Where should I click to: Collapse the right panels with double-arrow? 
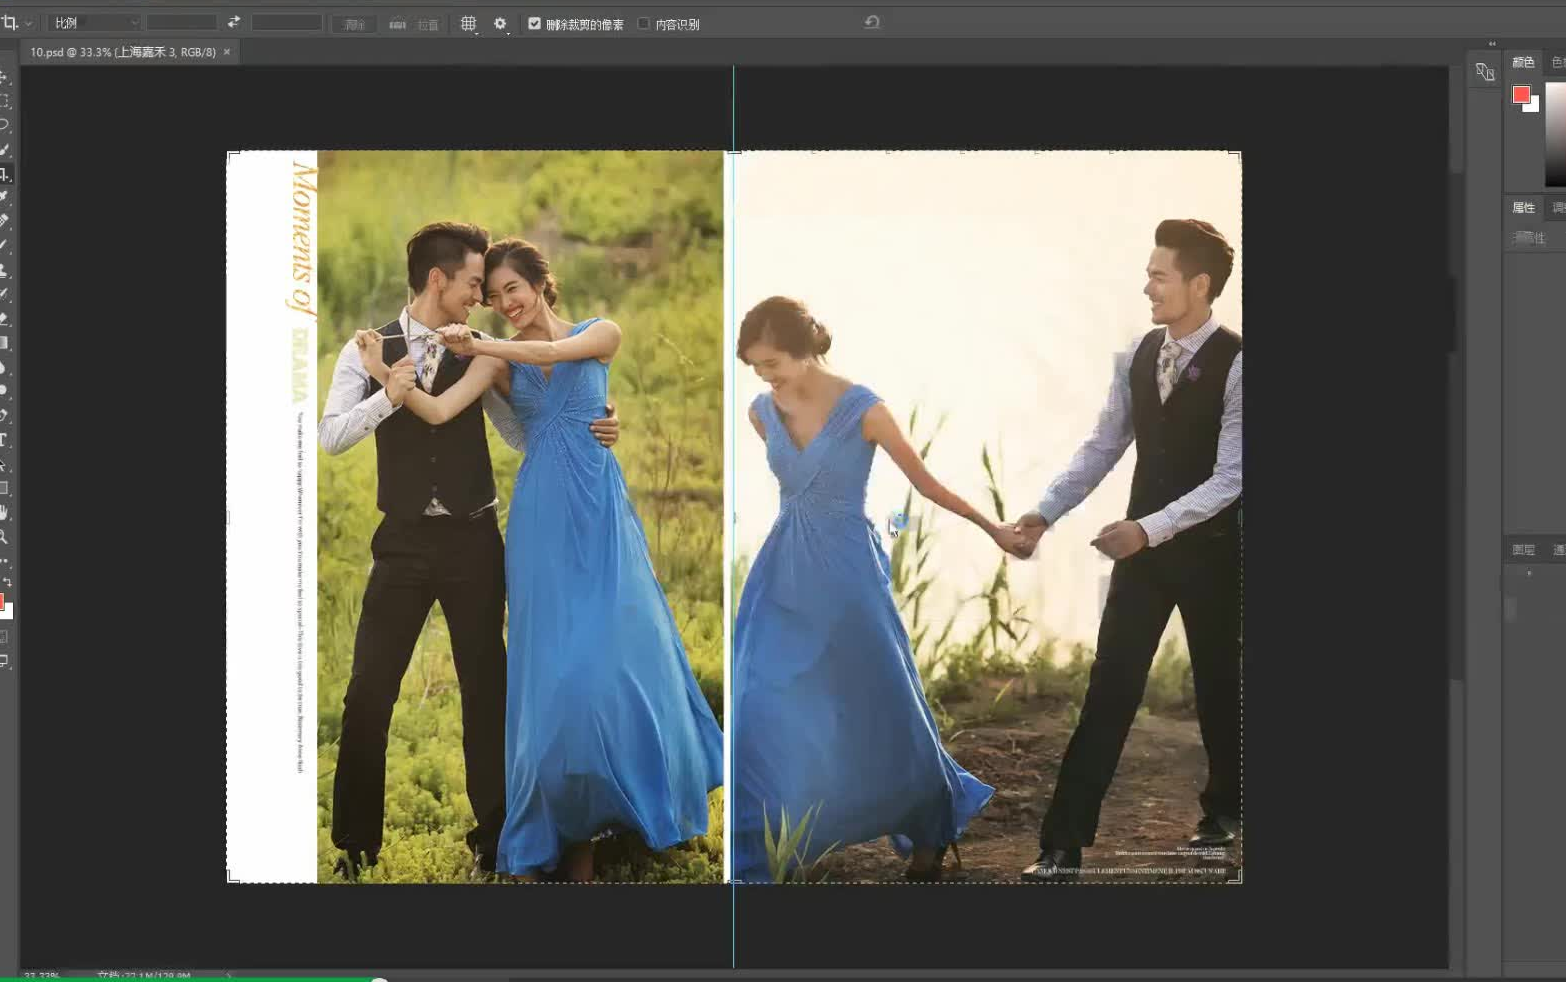[x=1492, y=44]
